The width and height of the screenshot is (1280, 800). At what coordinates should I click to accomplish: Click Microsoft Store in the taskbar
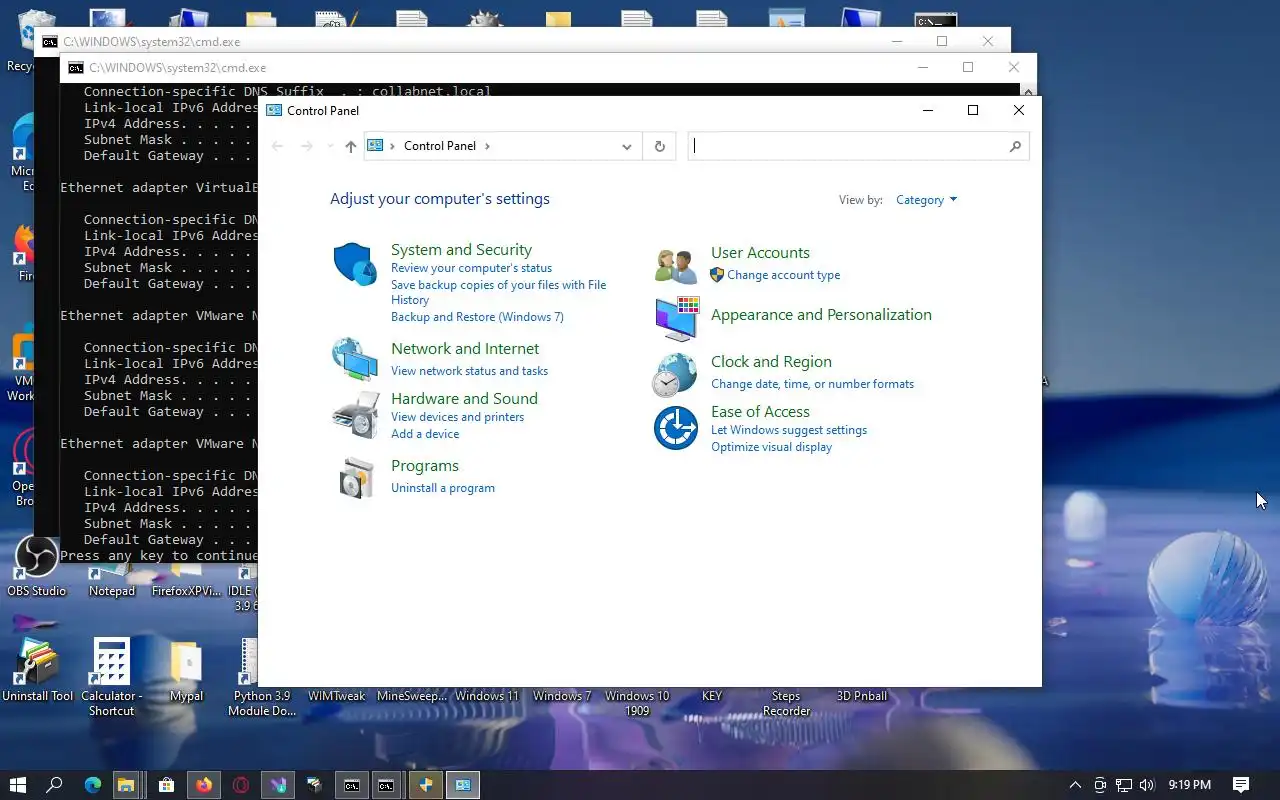(167, 785)
